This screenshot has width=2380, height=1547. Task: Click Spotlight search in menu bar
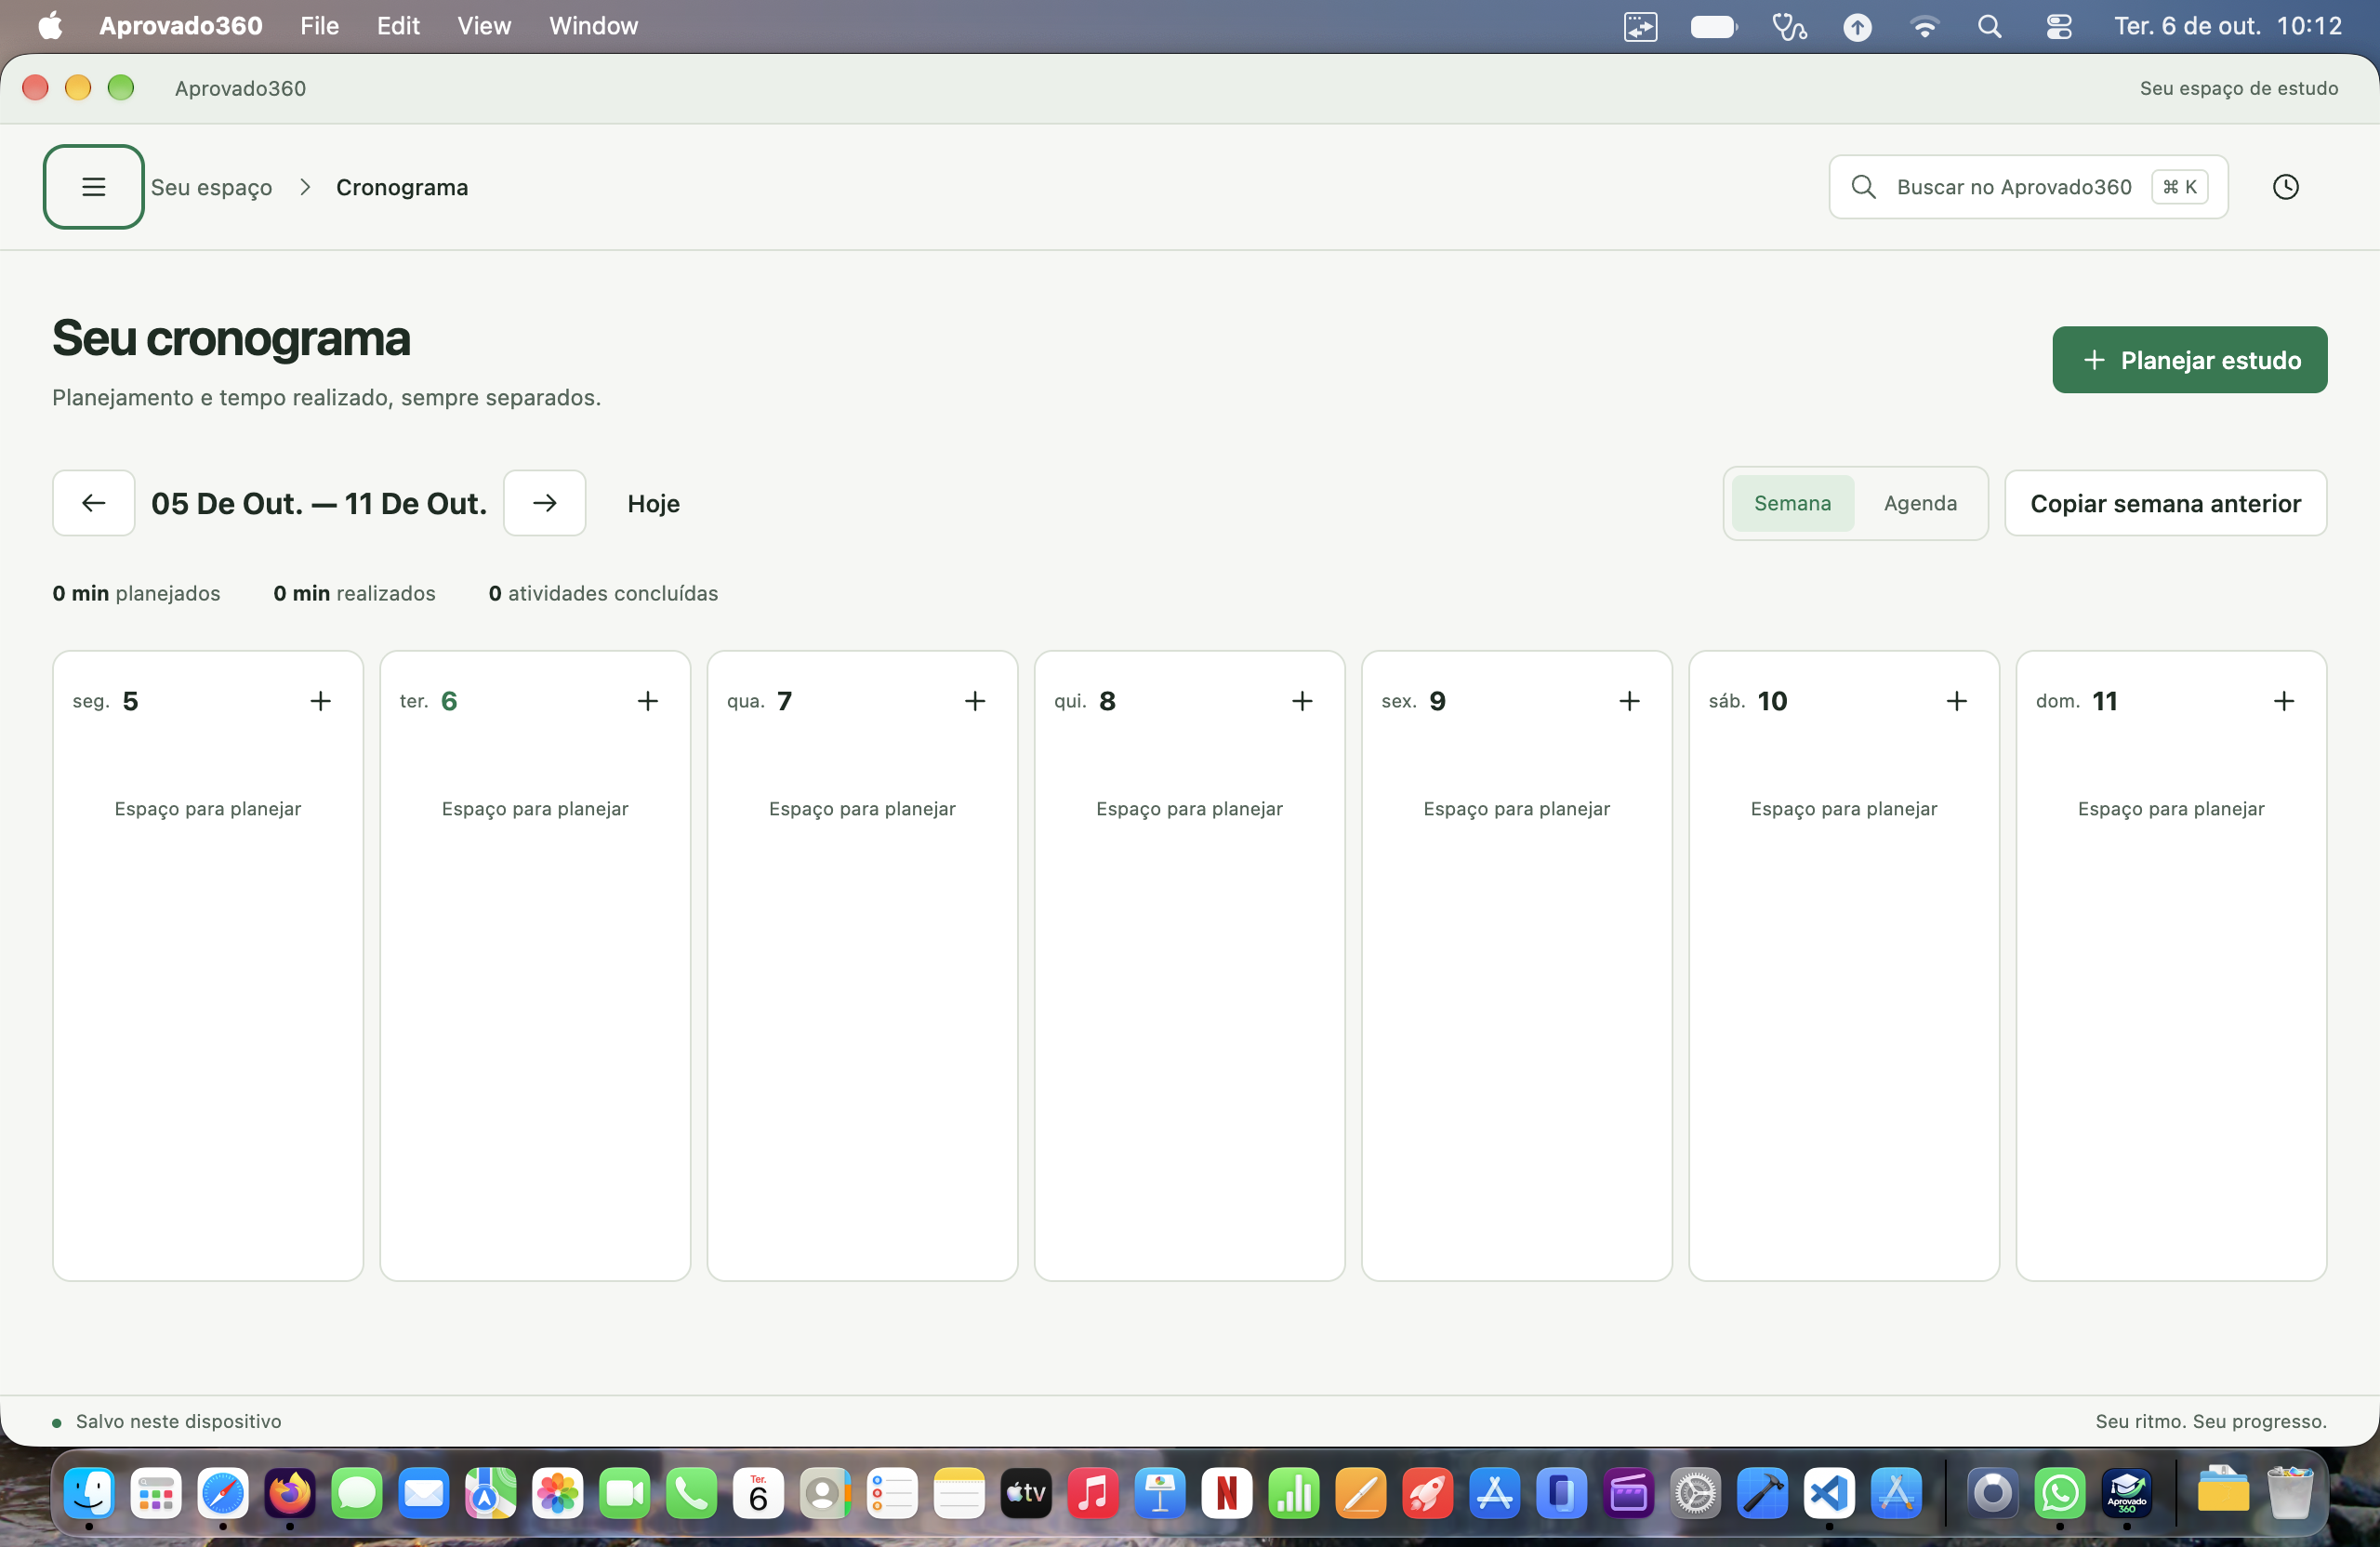(x=1989, y=26)
